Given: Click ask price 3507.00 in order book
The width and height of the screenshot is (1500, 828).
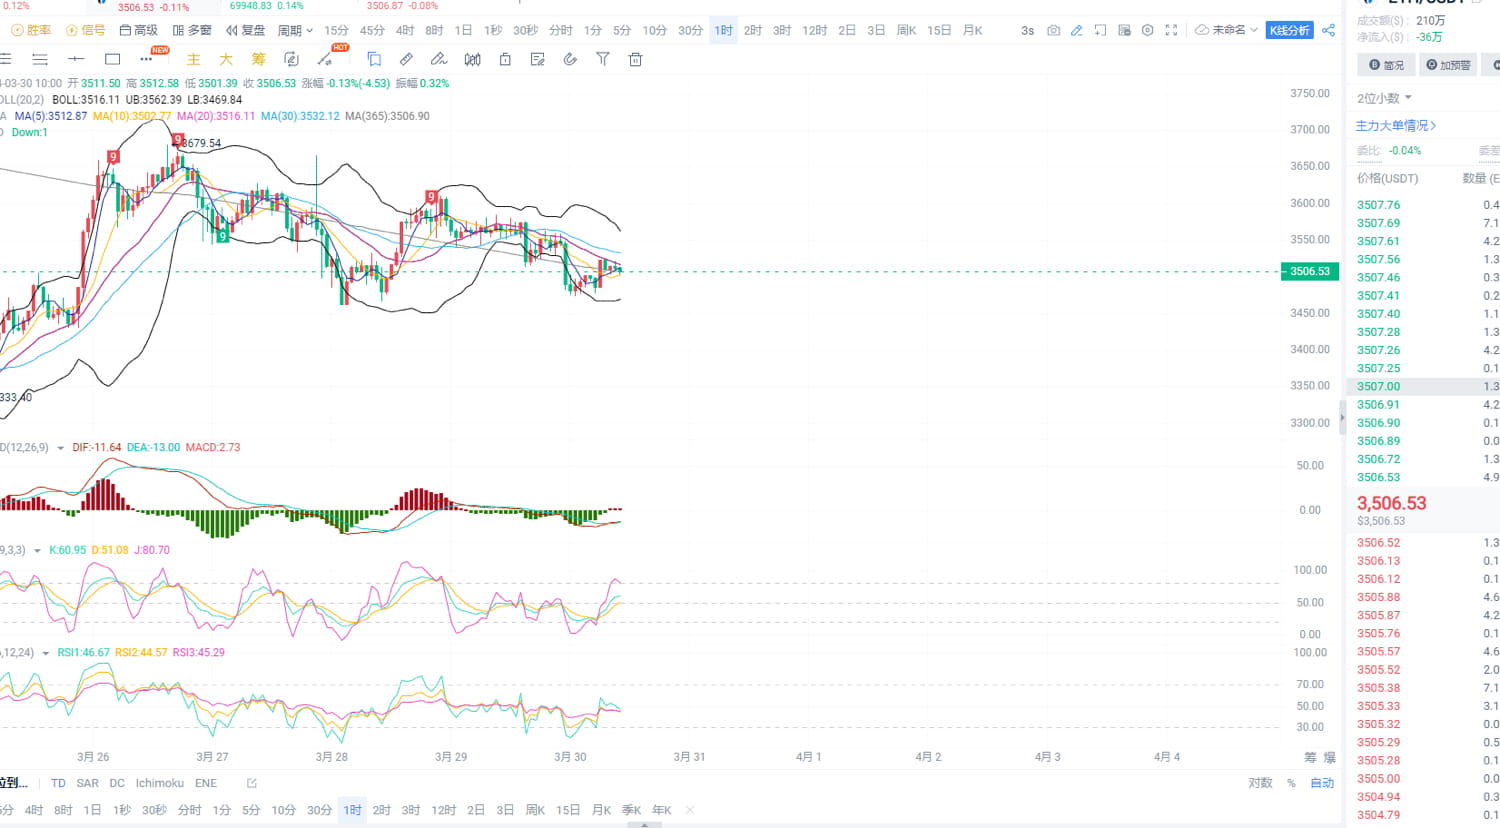Looking at the screenshot, I should 1378,386.
